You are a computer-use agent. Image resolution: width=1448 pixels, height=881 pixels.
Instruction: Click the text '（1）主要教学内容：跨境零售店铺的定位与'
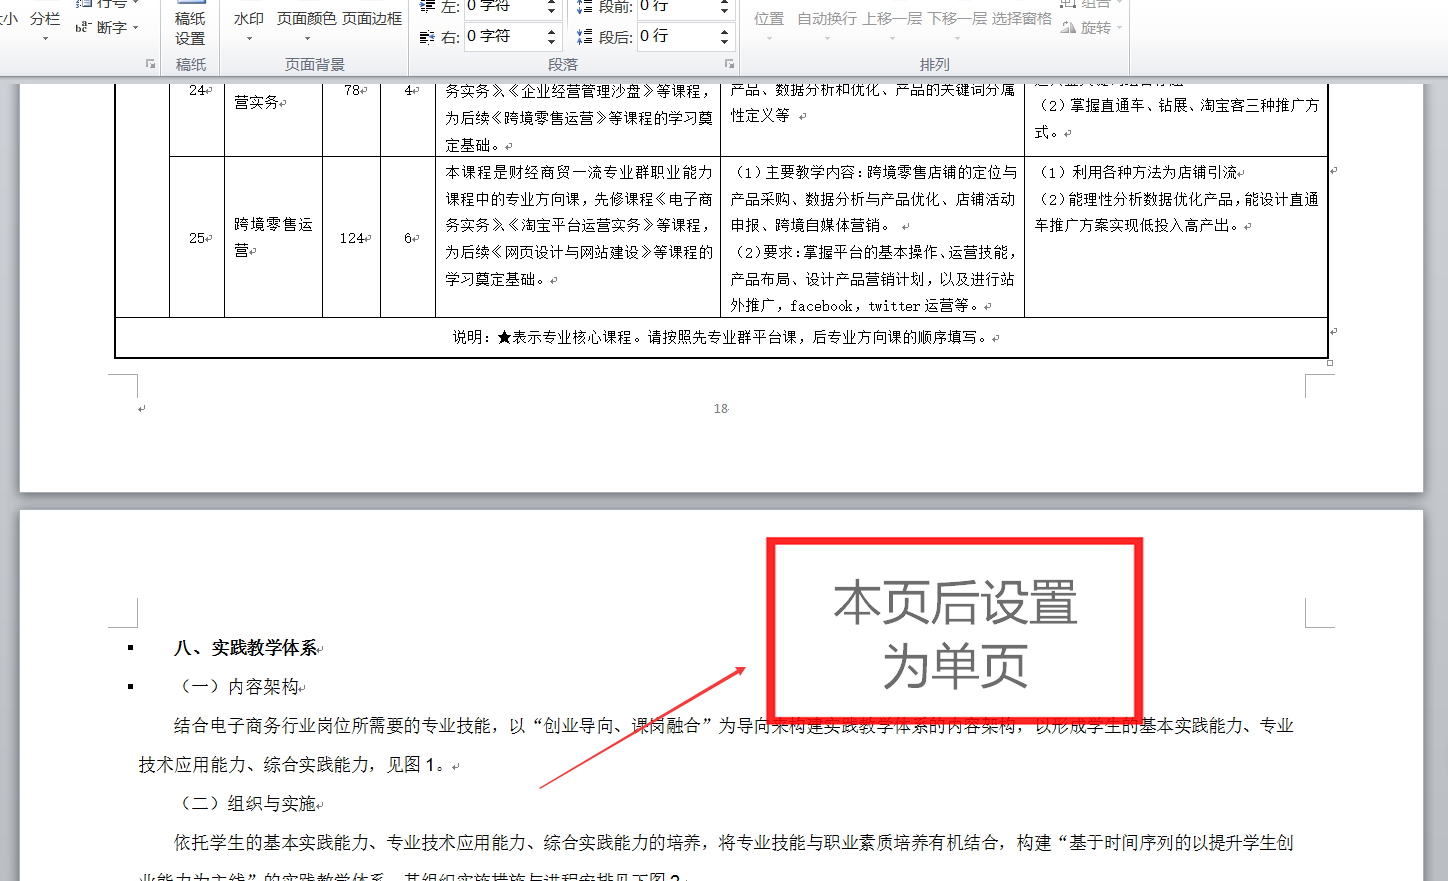873,172
